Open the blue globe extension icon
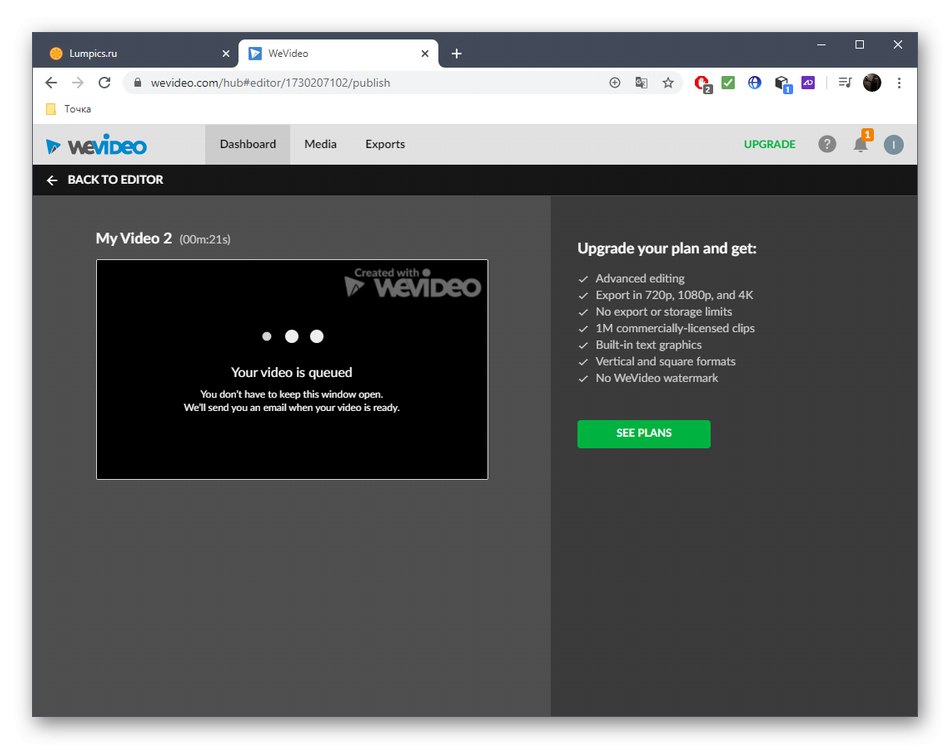This screenshot has height=749, width=950. (x=754, y=83)
